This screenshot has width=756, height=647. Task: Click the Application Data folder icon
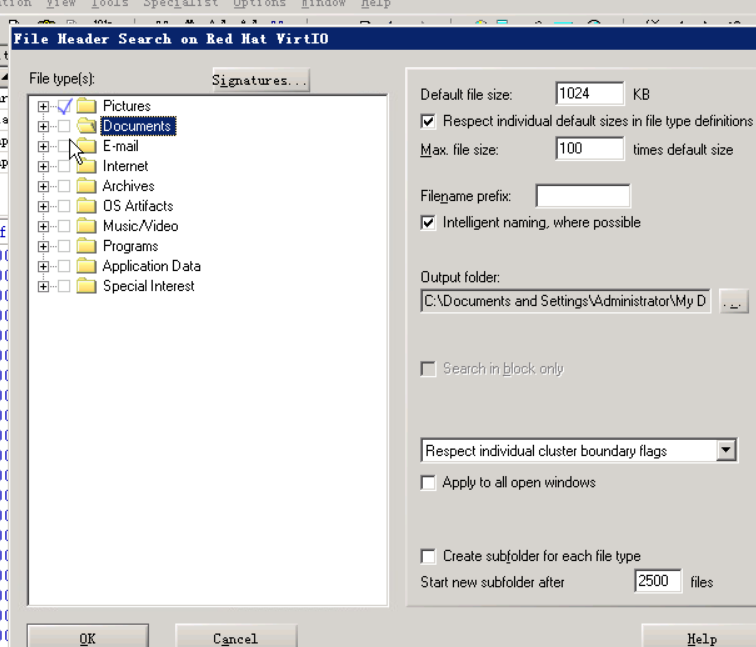[87, 266]
